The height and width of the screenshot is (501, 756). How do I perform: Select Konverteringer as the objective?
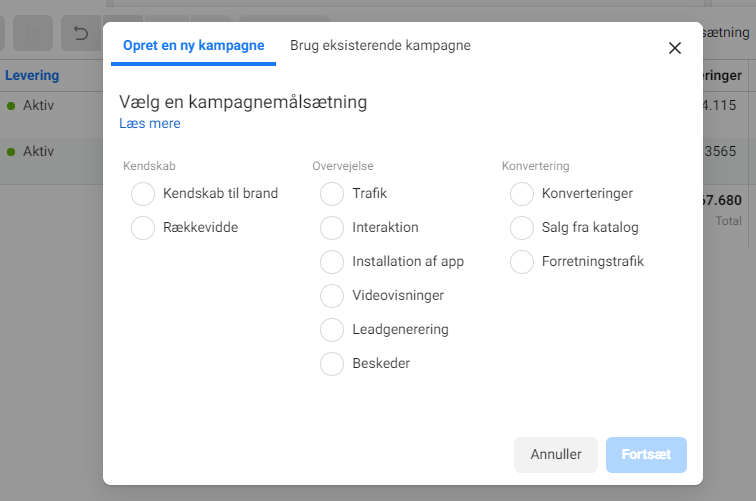pyautogui.click(x=522, y=194)
